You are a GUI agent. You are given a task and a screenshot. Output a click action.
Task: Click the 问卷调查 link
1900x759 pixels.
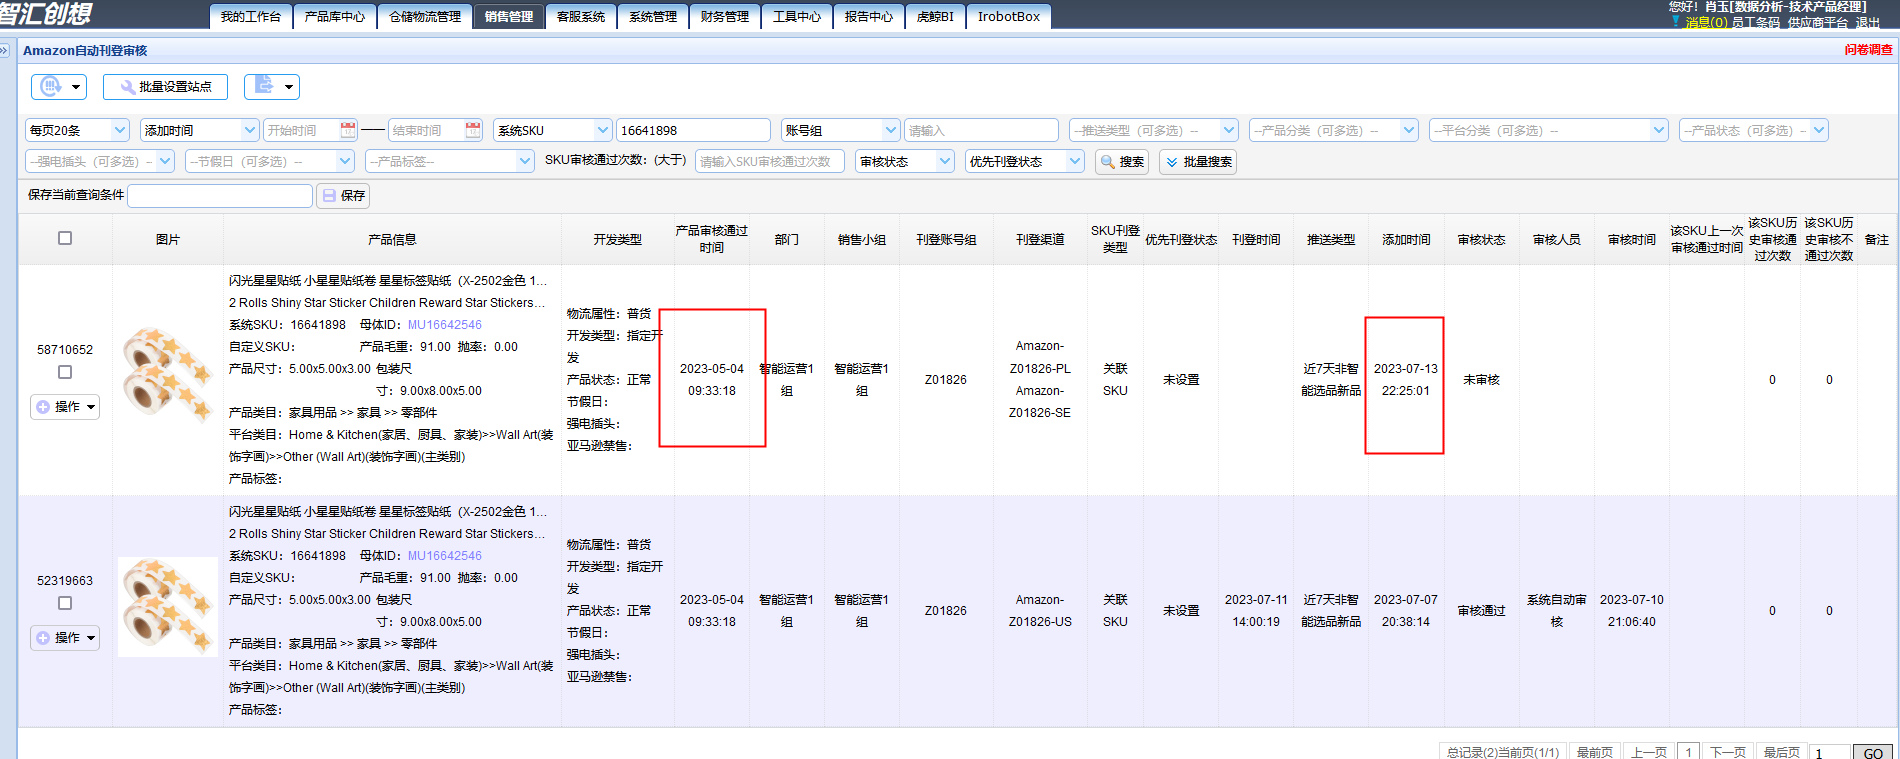[1868, 50]
